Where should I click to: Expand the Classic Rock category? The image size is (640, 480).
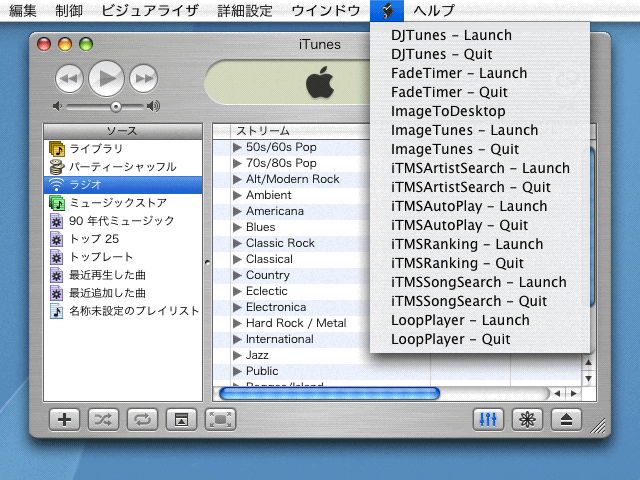[237, 243]
